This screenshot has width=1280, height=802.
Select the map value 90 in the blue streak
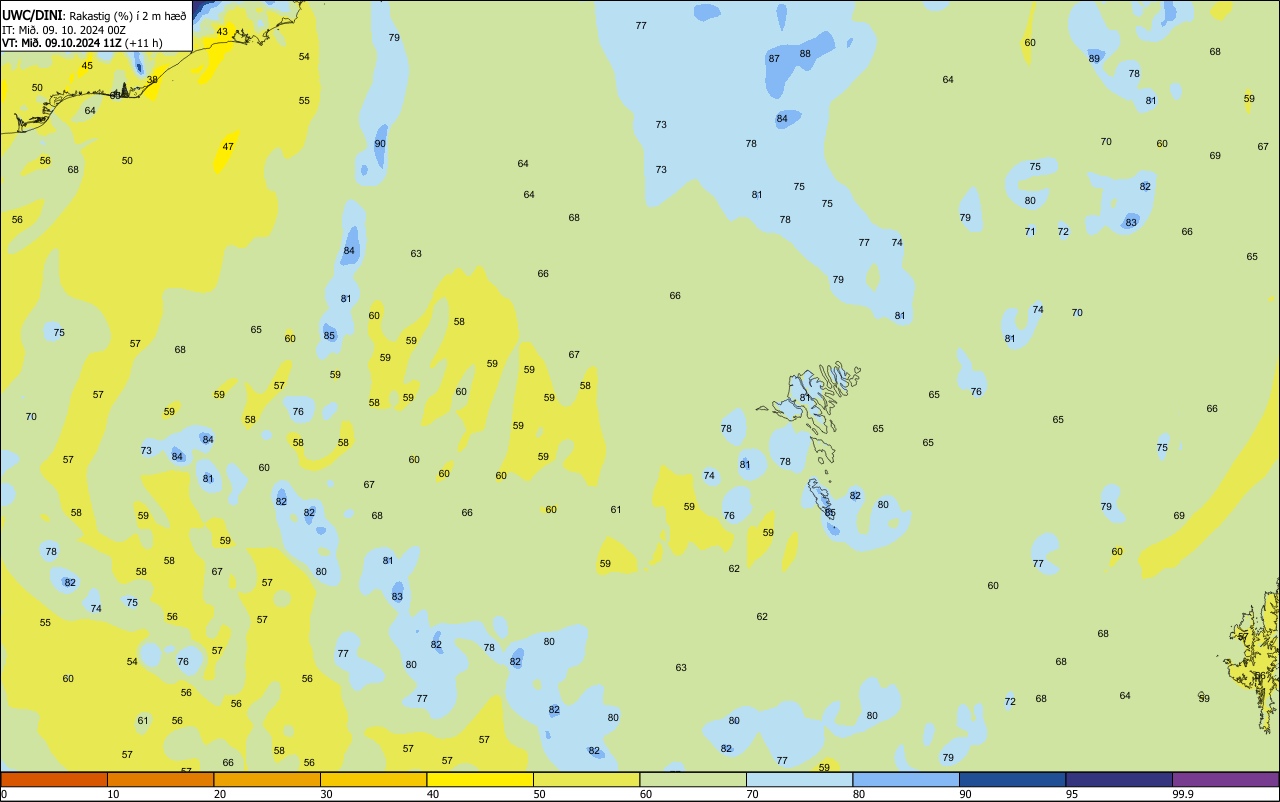click(x=380, y=143)
